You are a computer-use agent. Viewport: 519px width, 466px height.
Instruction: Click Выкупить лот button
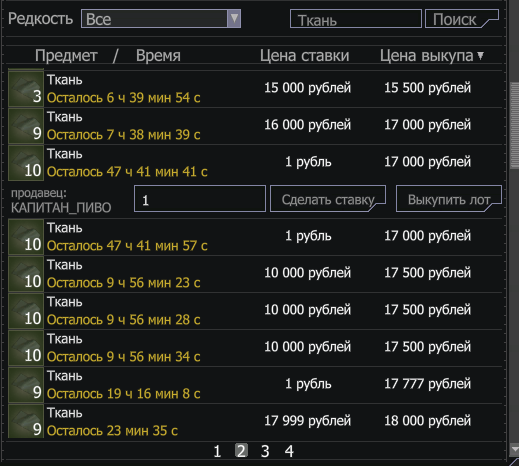[449, 199]
